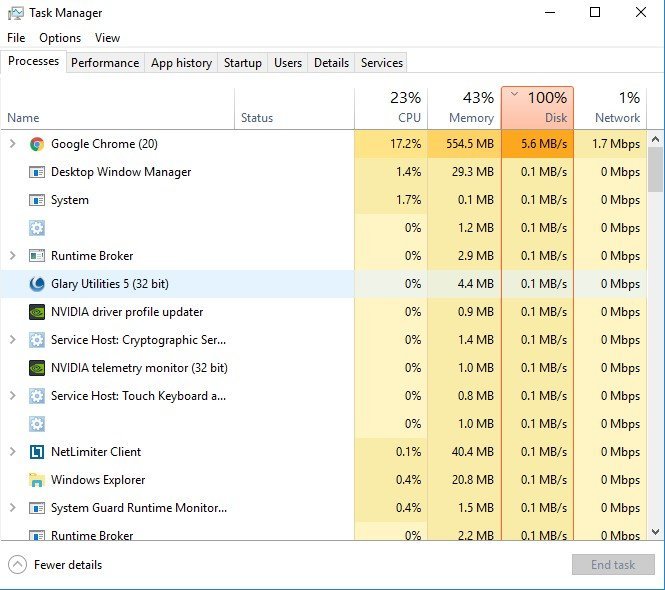Switch to the Details tab
Screen dimensions: 665x590
331,63
